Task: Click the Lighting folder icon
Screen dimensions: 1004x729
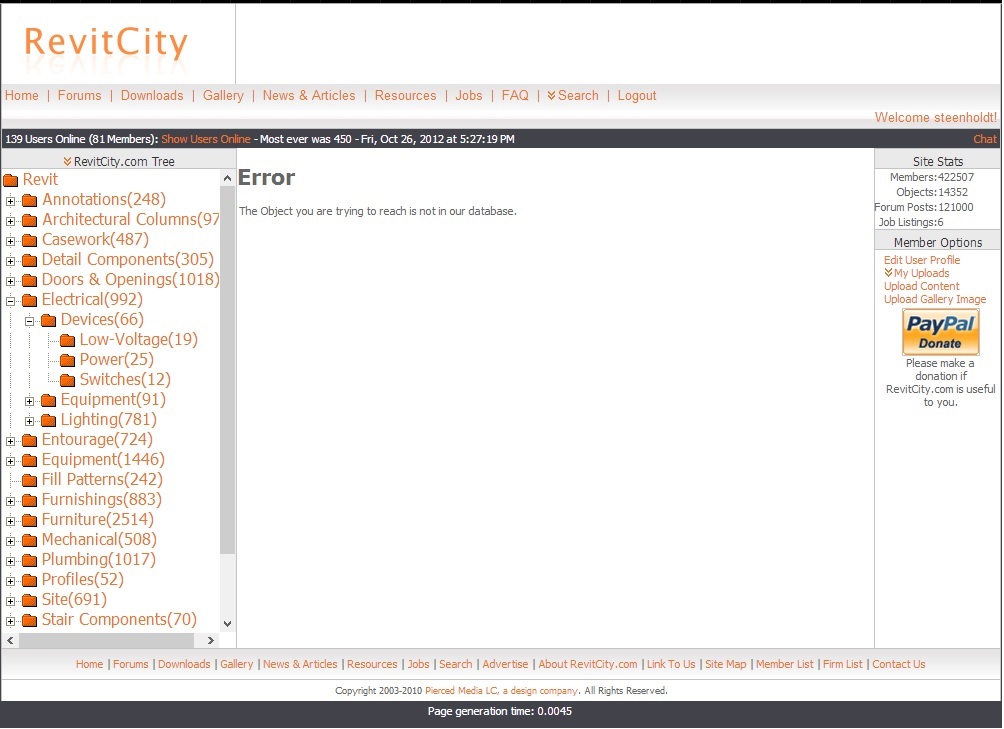Action: point(49,421)
